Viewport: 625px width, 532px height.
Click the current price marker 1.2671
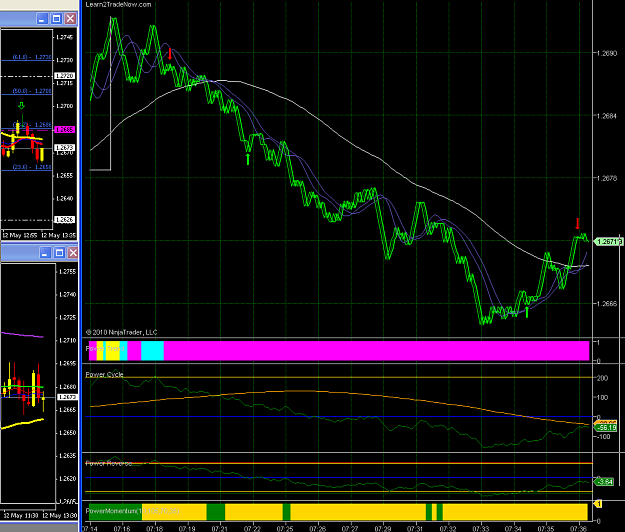point(608,241)
